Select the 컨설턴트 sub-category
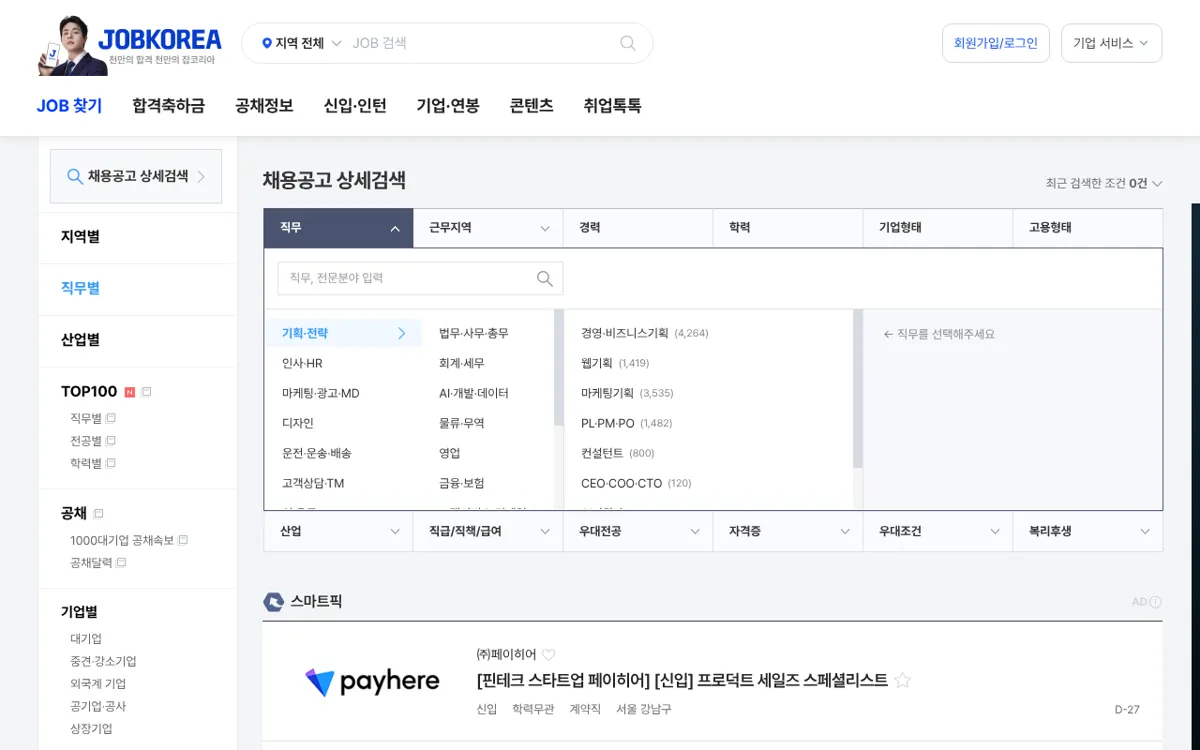1200x750 pixels. click(x=617, y=453)
